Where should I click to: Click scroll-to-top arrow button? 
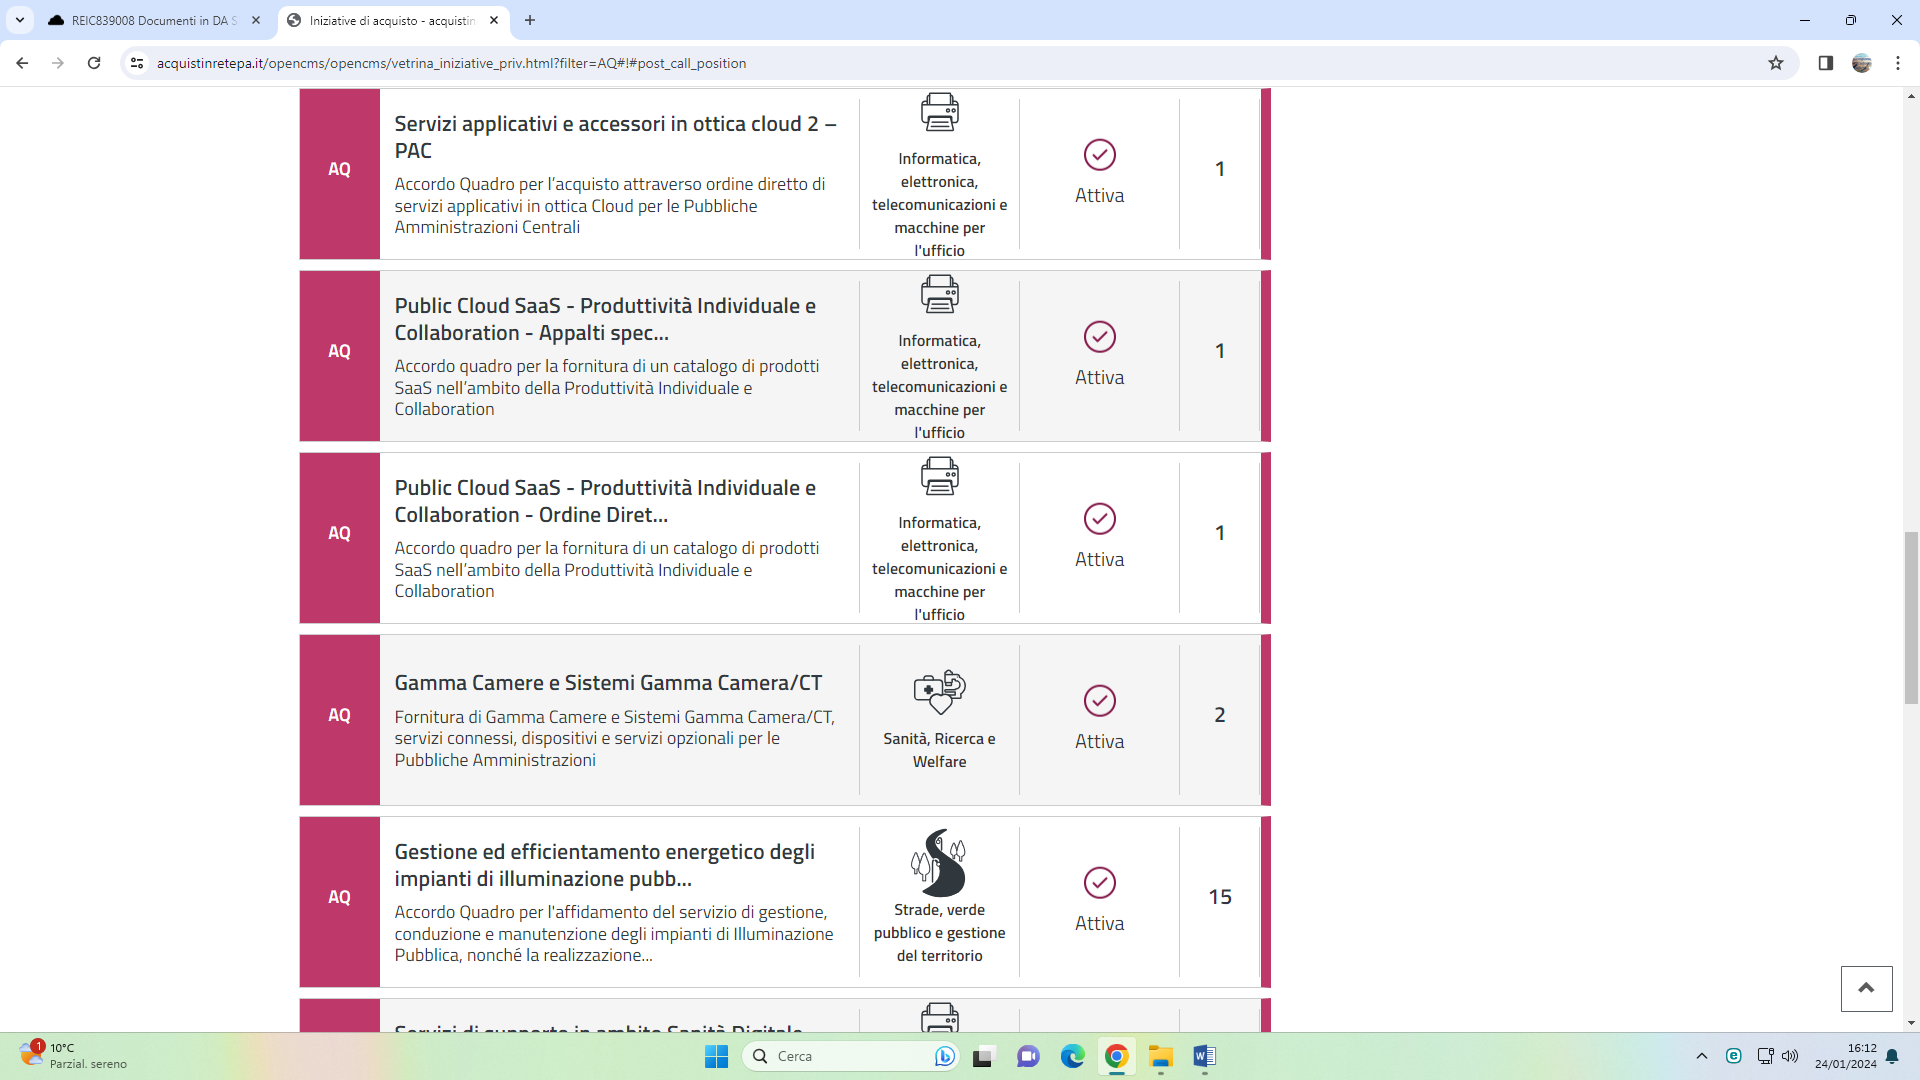coord(1866,988)
